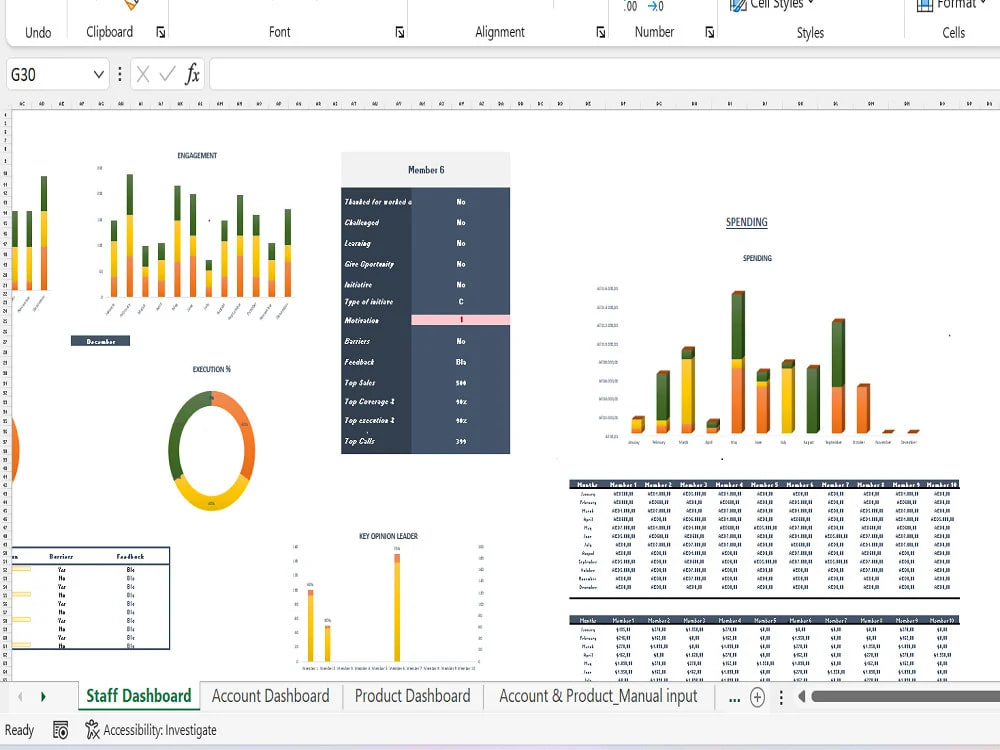Expand the Name Box dropdown arrow

click(99, 75)
